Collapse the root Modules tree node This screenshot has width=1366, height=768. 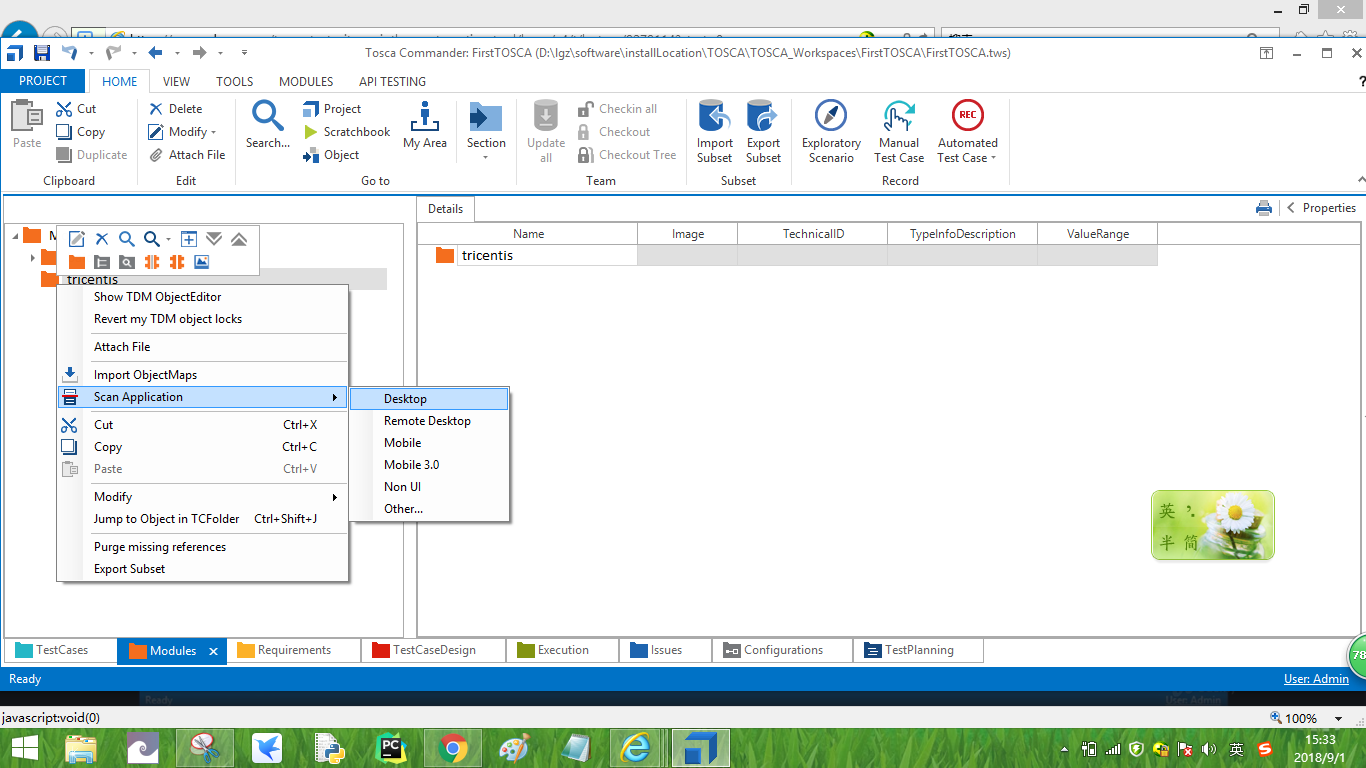16,236
